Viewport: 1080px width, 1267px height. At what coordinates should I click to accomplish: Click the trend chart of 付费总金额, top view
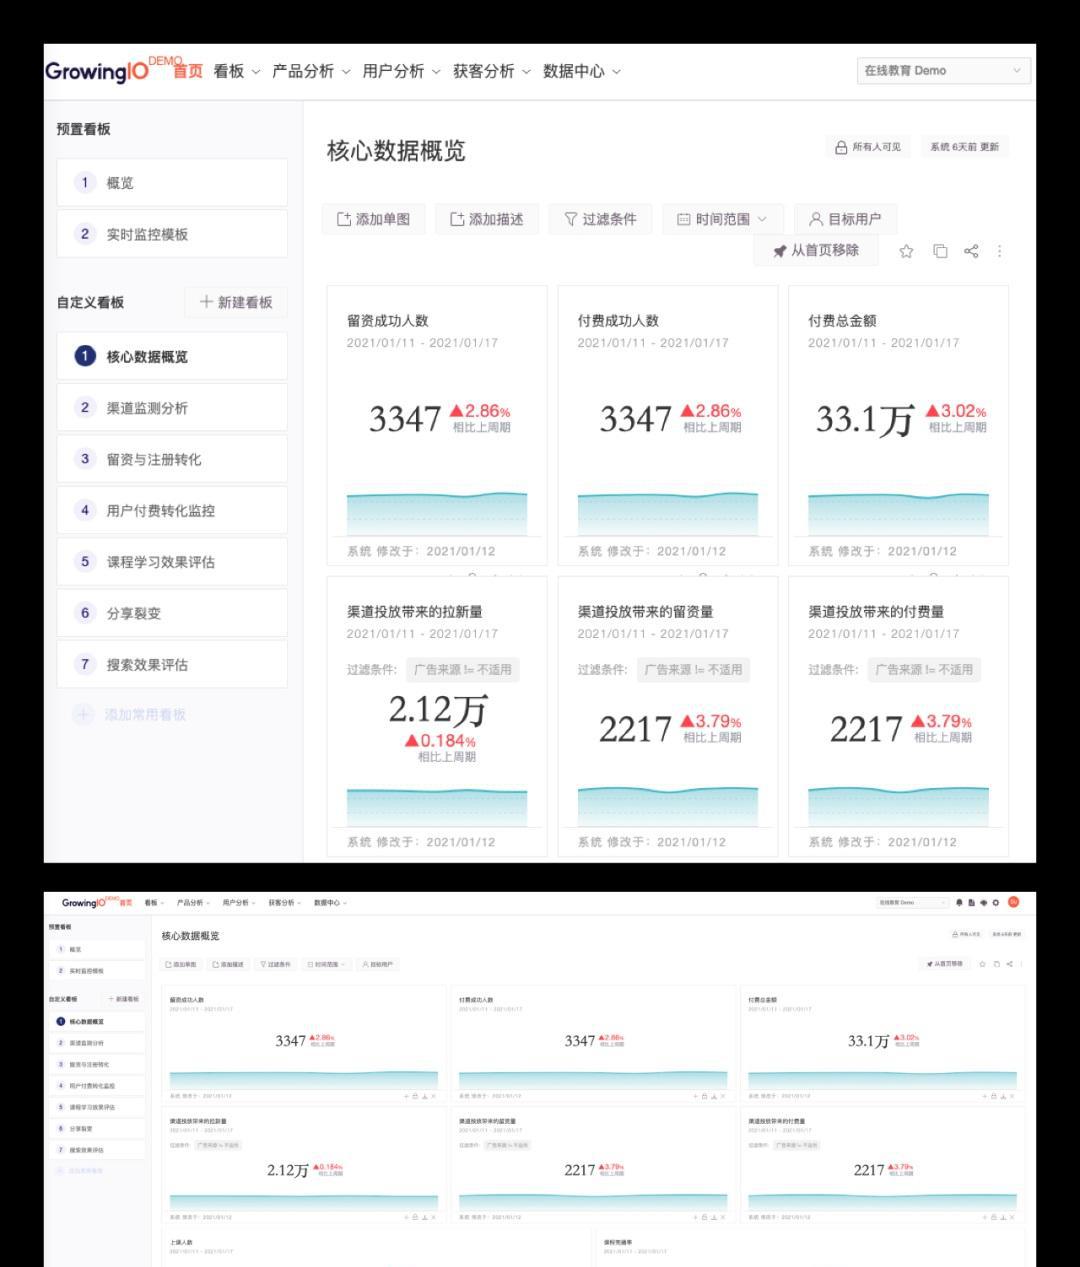click(898, 513)
